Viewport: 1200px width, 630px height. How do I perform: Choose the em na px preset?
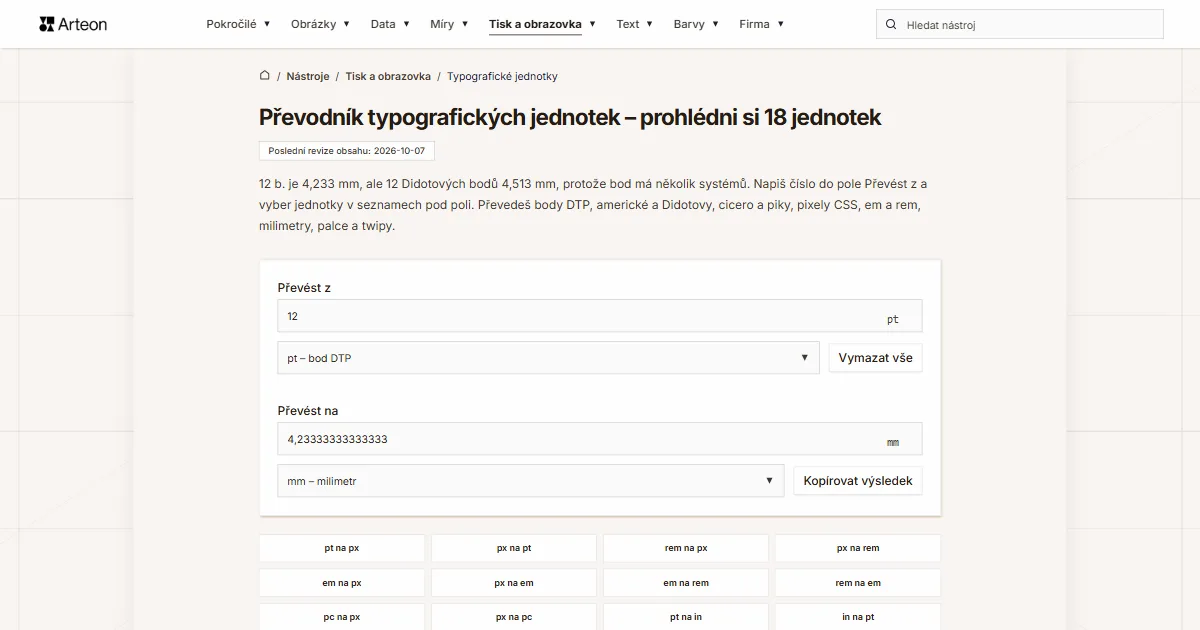[x=342, y=583]
